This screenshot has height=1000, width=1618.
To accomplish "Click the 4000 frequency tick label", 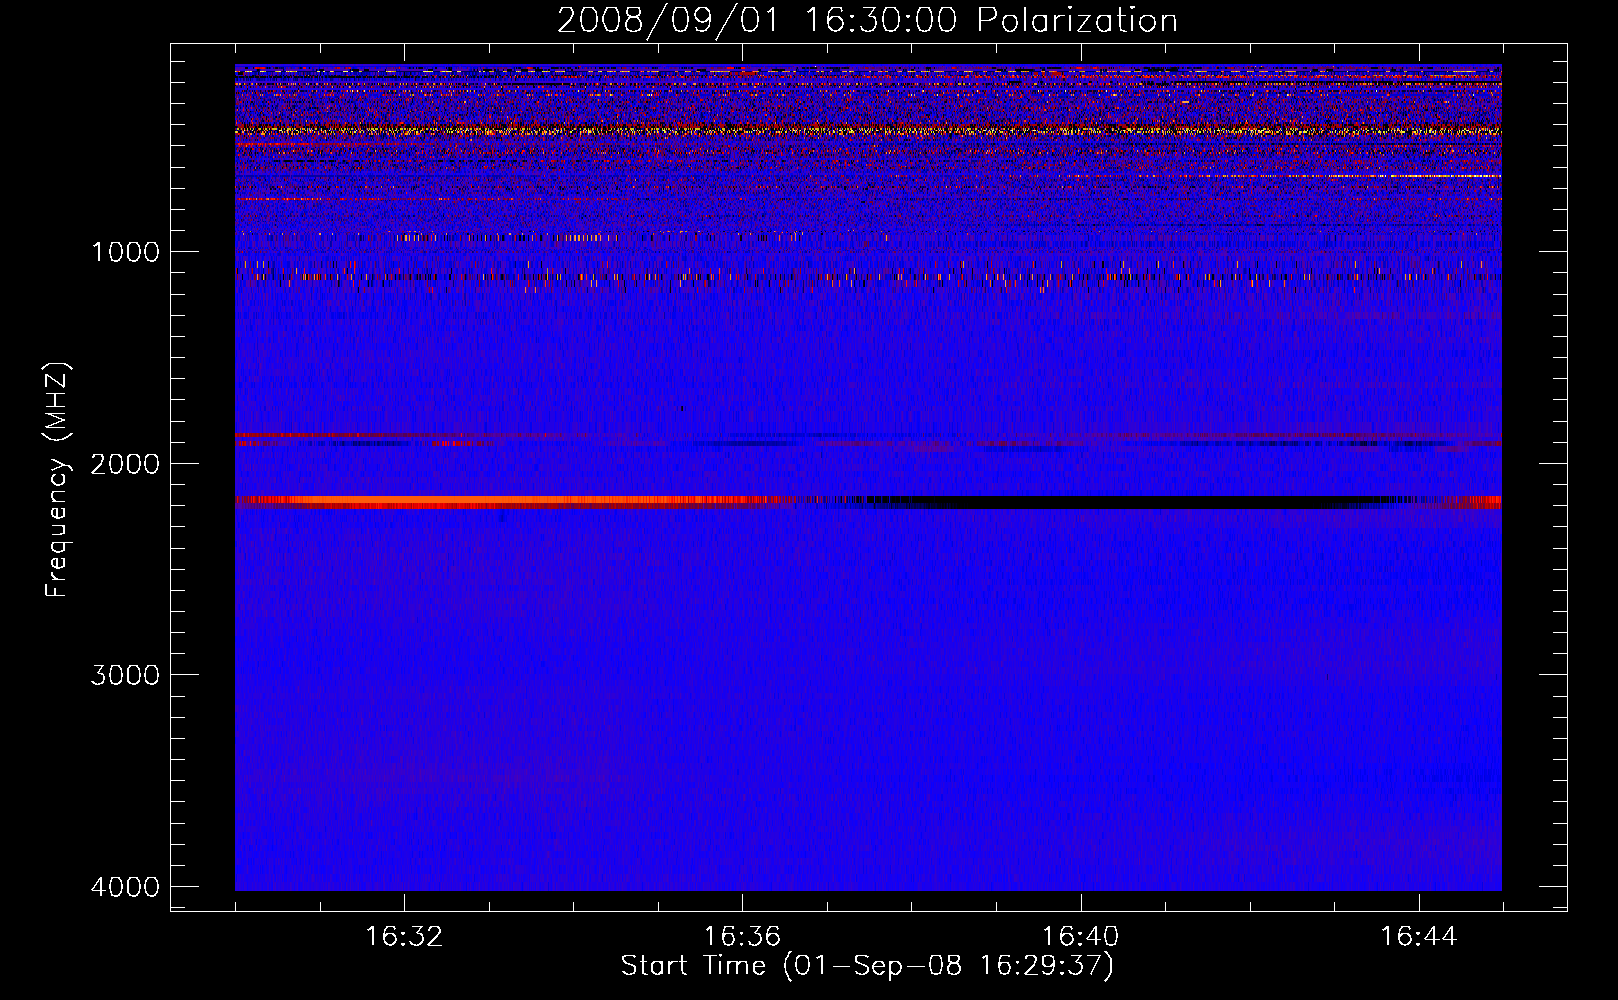I will [125, 887].
